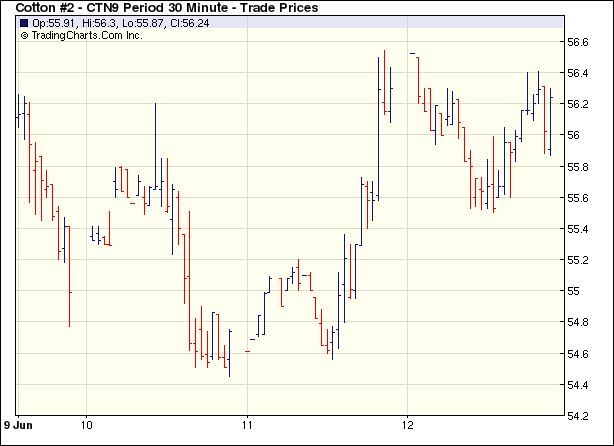Select the 55.4 price axis label
The image size is (614, 446).
pos(579,229)
